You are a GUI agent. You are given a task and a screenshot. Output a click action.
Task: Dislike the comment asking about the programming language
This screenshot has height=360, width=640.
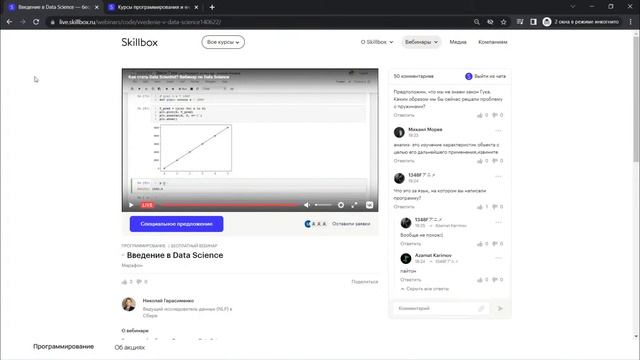(x=495, y=207)
